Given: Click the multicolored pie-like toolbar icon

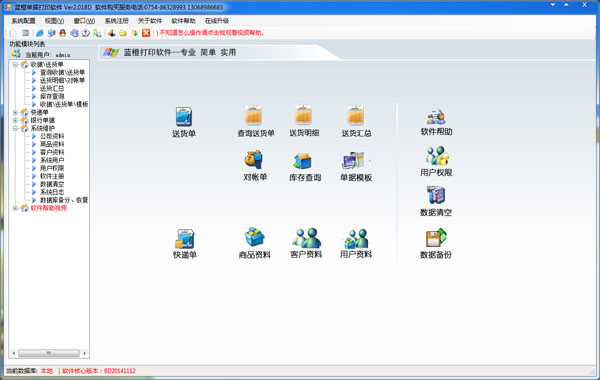Looking at the screenshot, I should click(x=111, y=33).
